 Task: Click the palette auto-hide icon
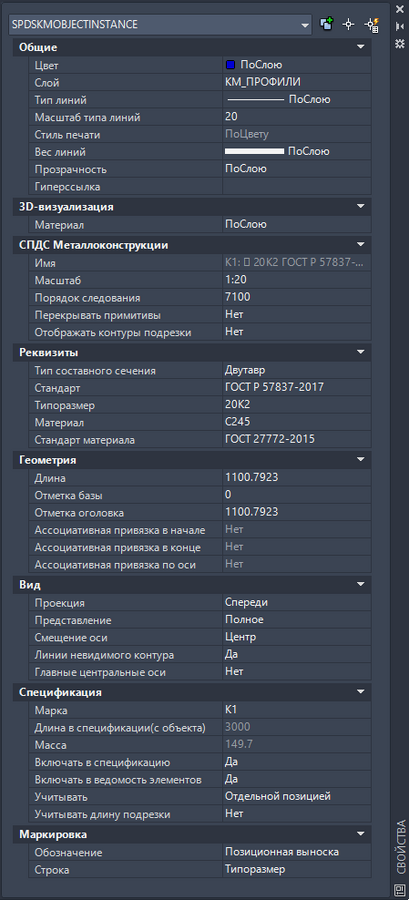point(400,26)
